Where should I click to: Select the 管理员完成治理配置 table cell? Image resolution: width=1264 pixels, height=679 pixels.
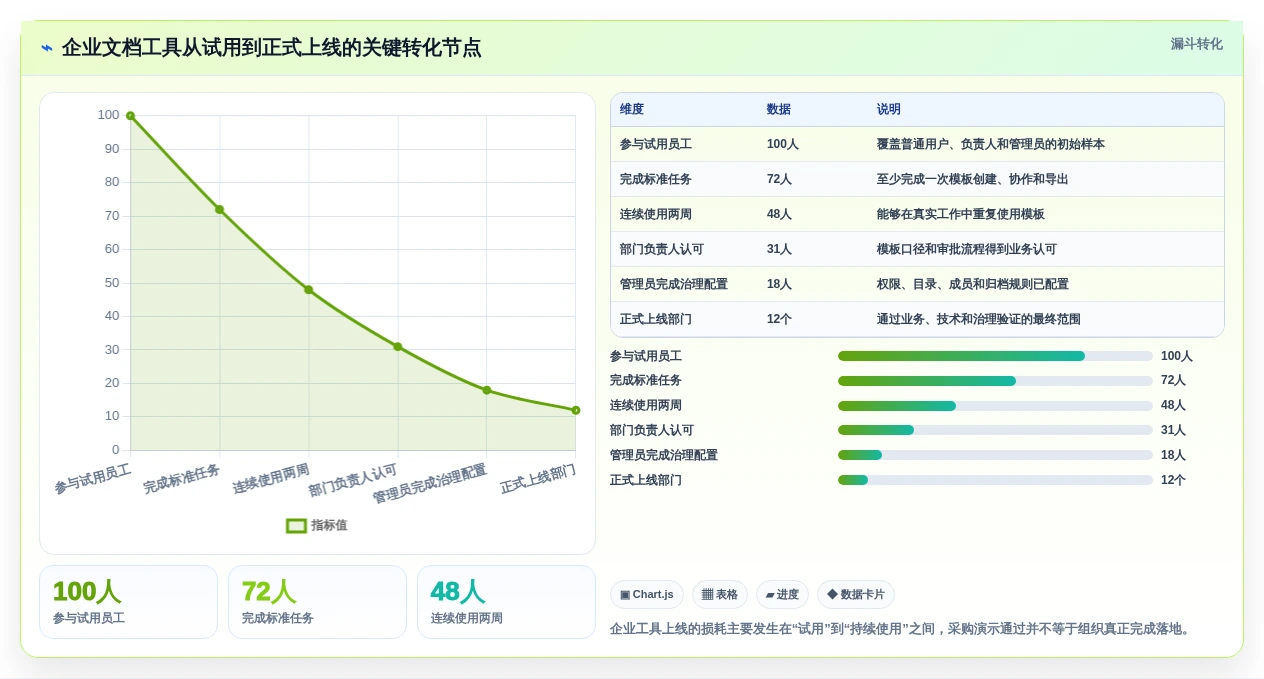674,284
